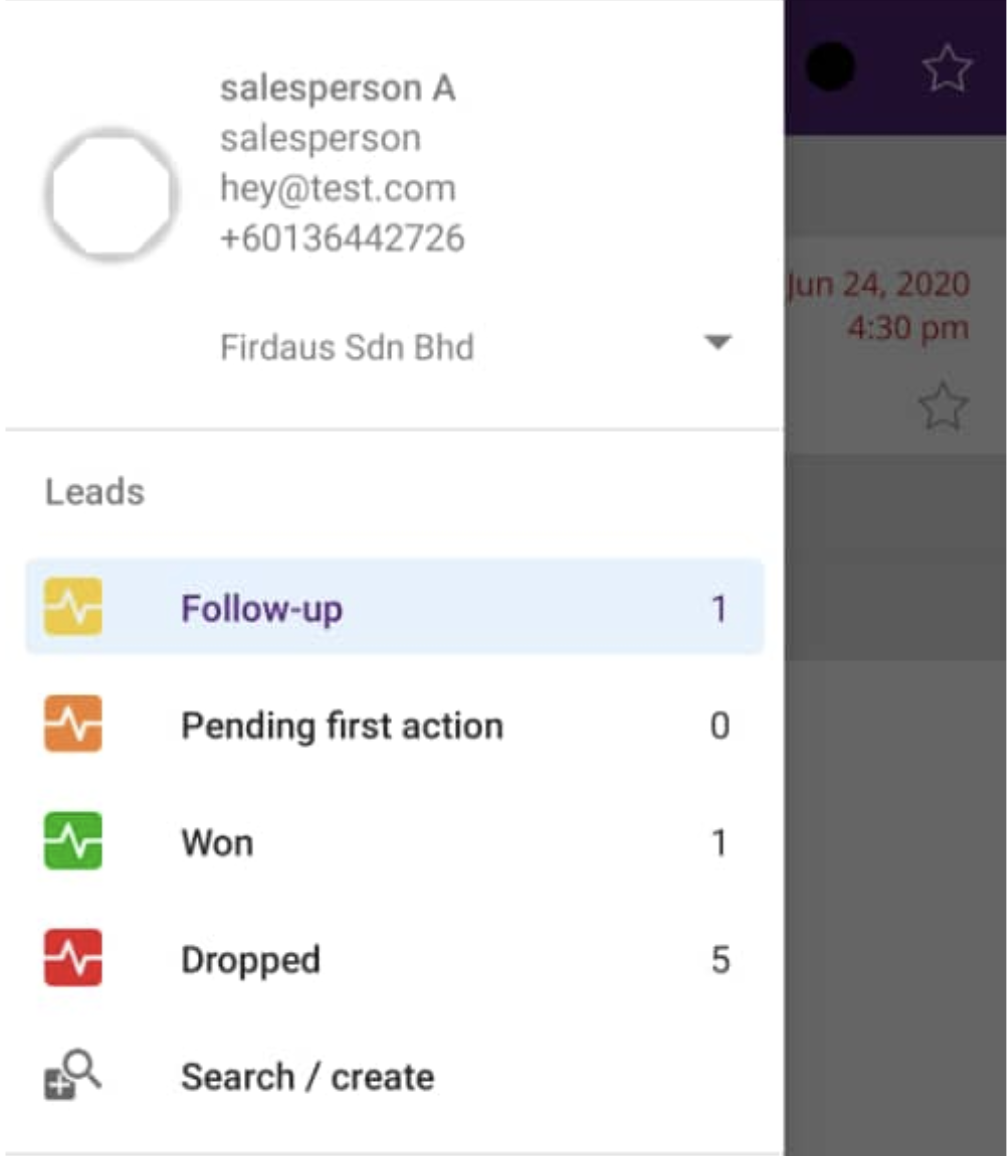Show the Dropped leads

point(250,959)
